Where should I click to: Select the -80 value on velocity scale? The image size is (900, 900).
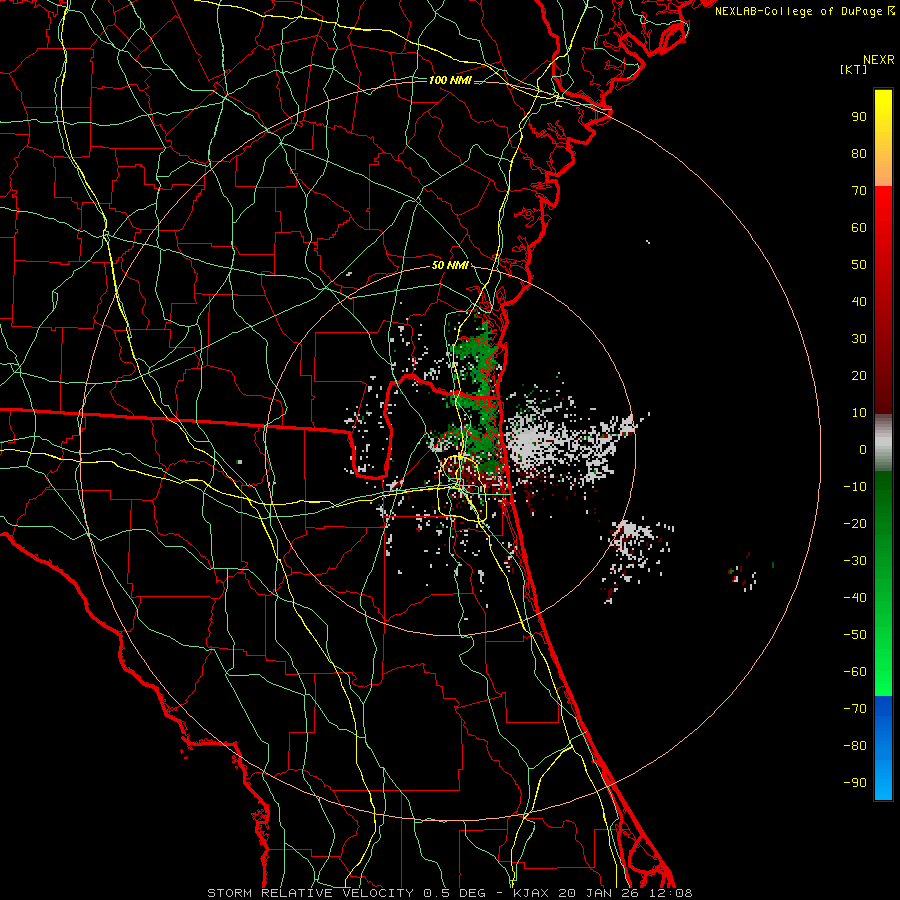coord(855,746)
